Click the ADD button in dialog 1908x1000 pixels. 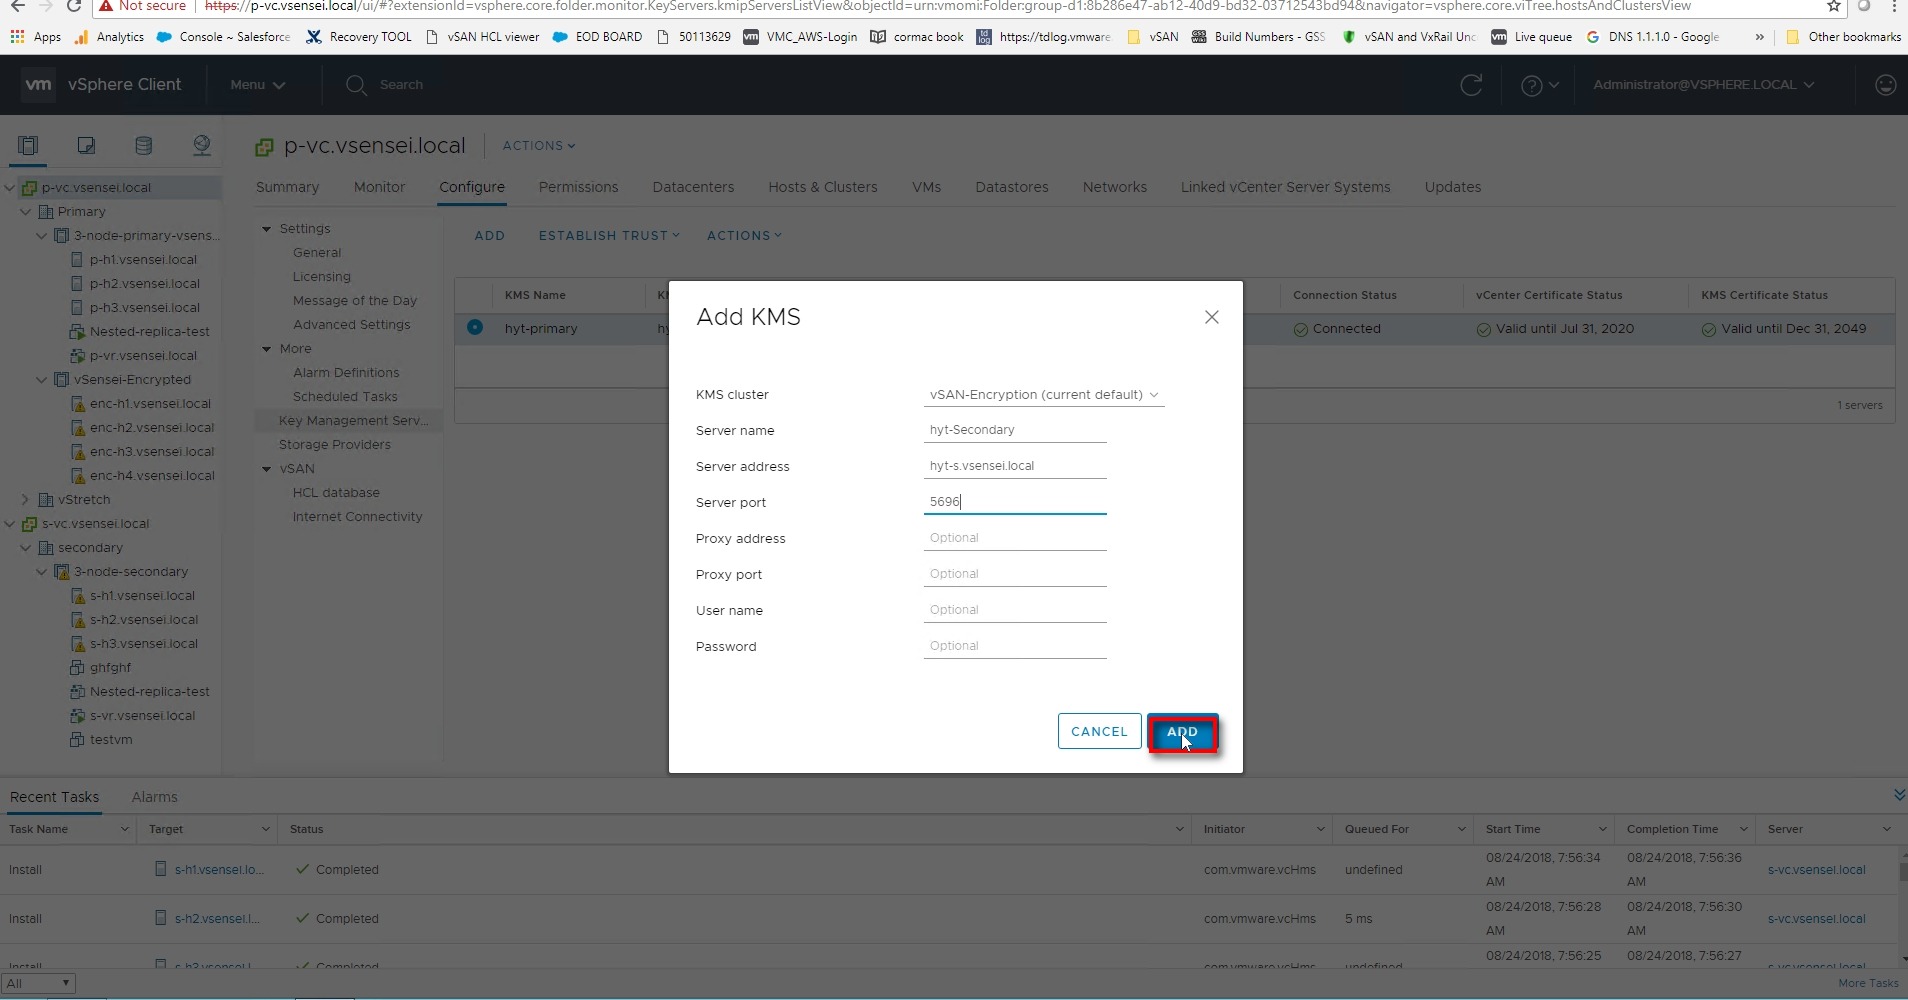(x=1182, y=732)
